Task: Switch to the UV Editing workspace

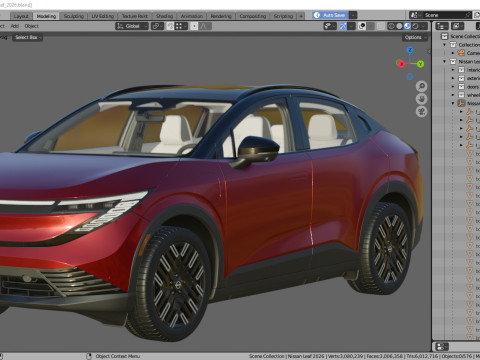Action: [x=103, y=16]
